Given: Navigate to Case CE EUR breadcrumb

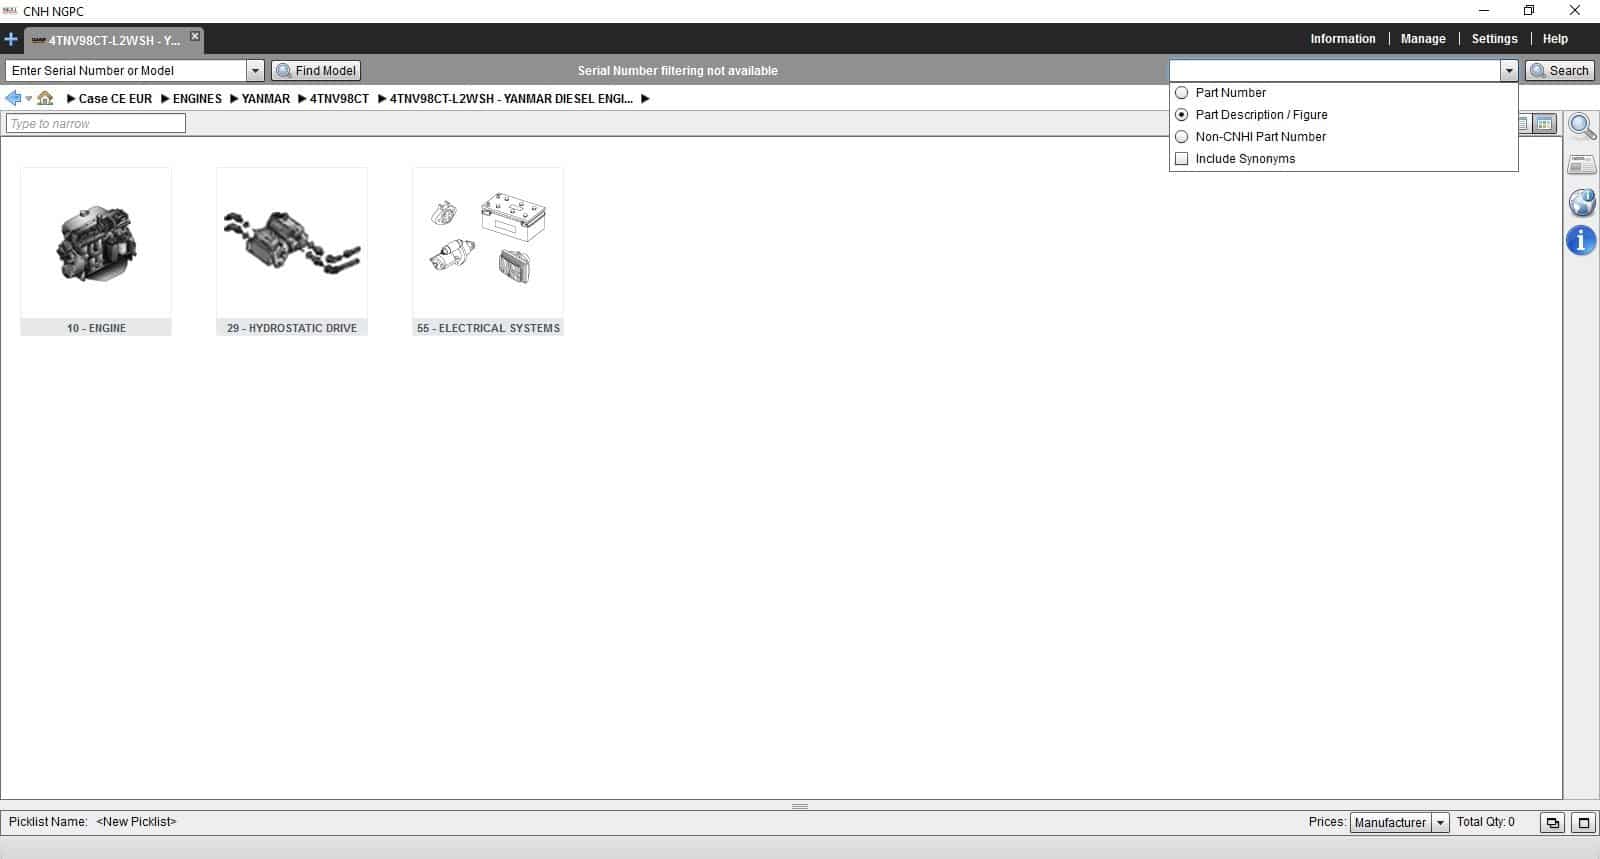Looking at the screenshot, I should point(115,99).
